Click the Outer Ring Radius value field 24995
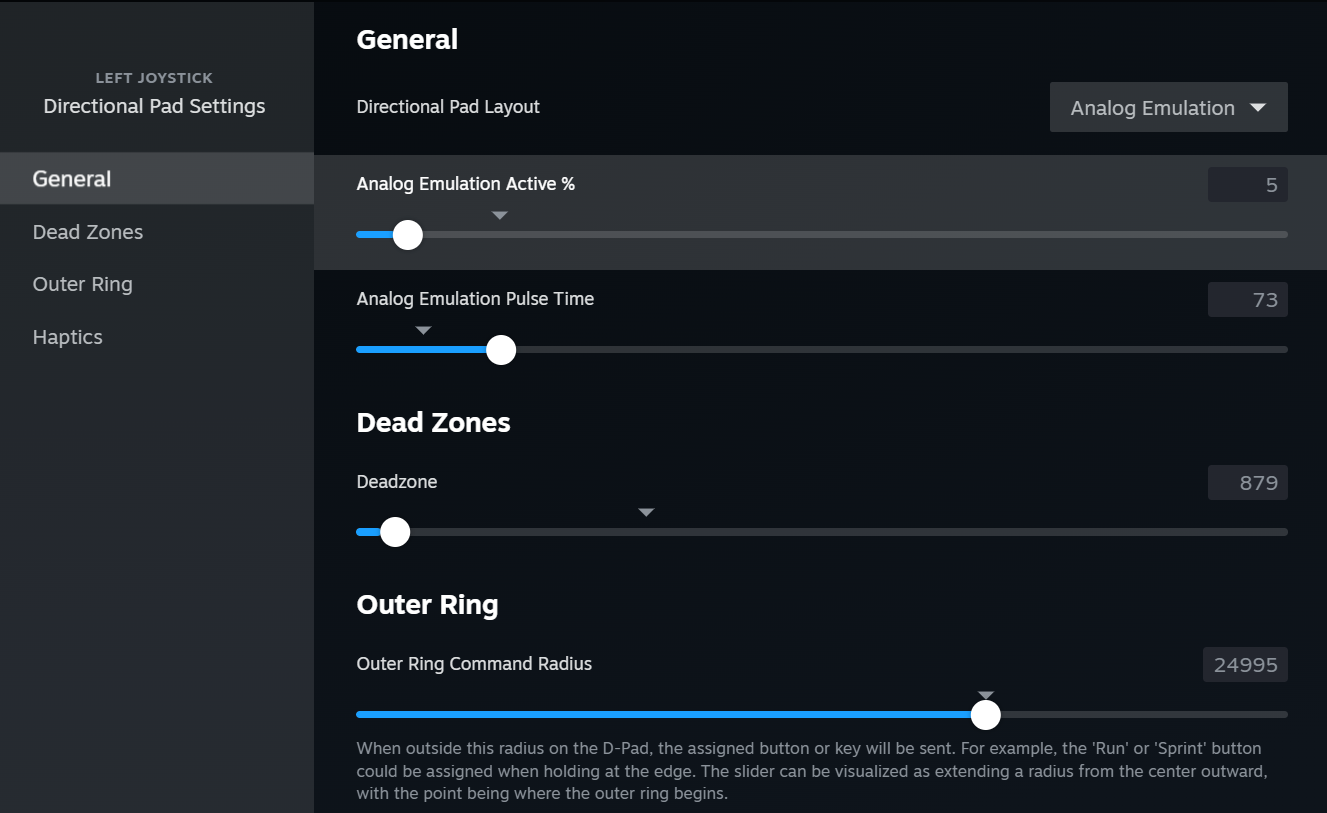This screenshot has height=813, width=1327. pyautogui.click(x=1245, y=664)
